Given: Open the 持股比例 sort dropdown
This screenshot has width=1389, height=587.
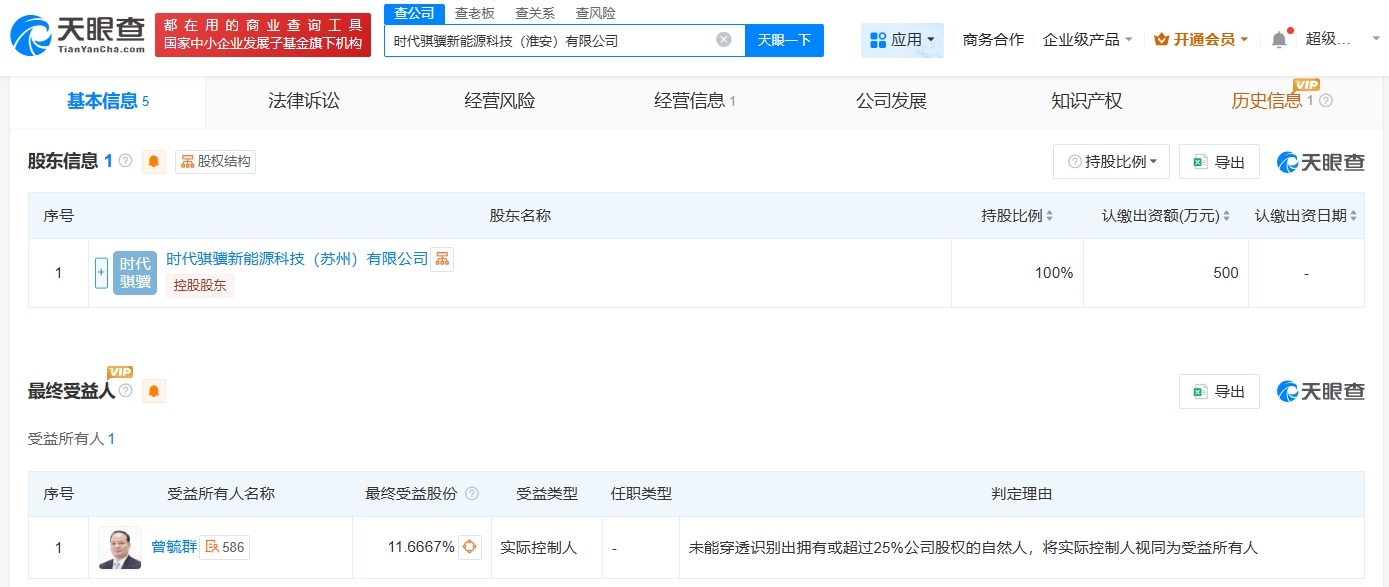Looking at the screenshot, I should [x=1110, y=161].
